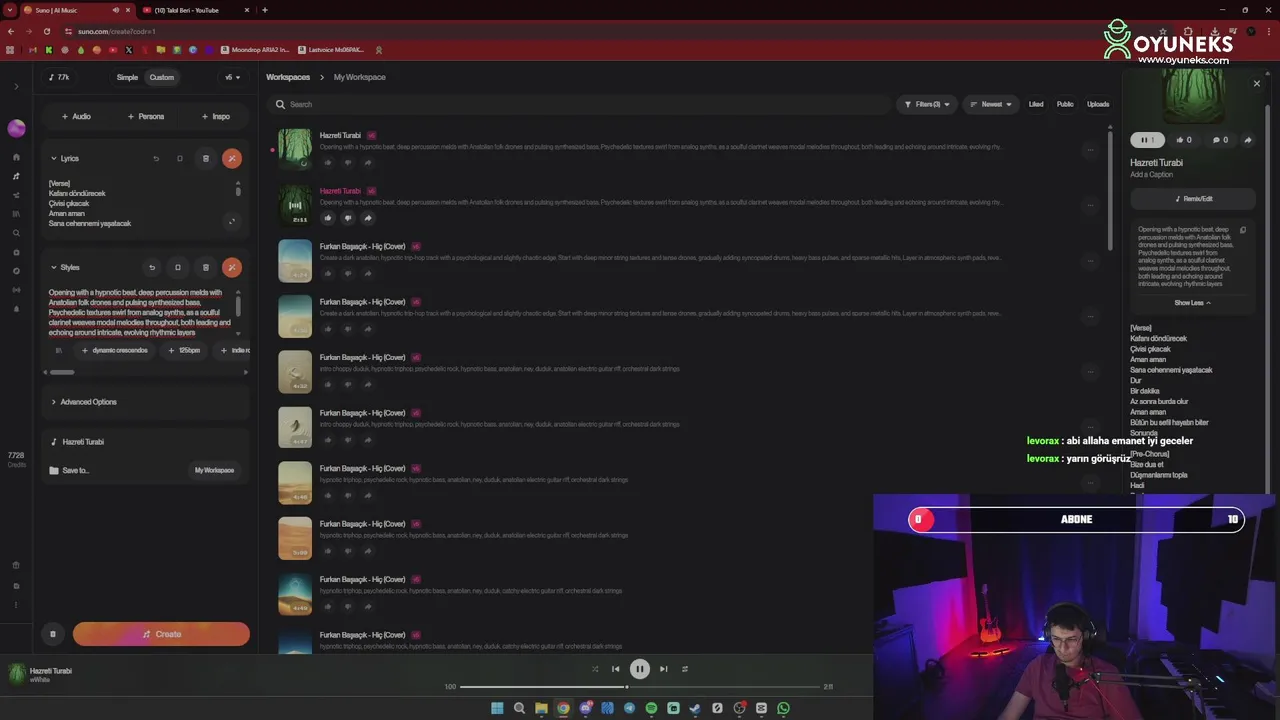Share the song from the details panel

click(x=1247, y=140)
